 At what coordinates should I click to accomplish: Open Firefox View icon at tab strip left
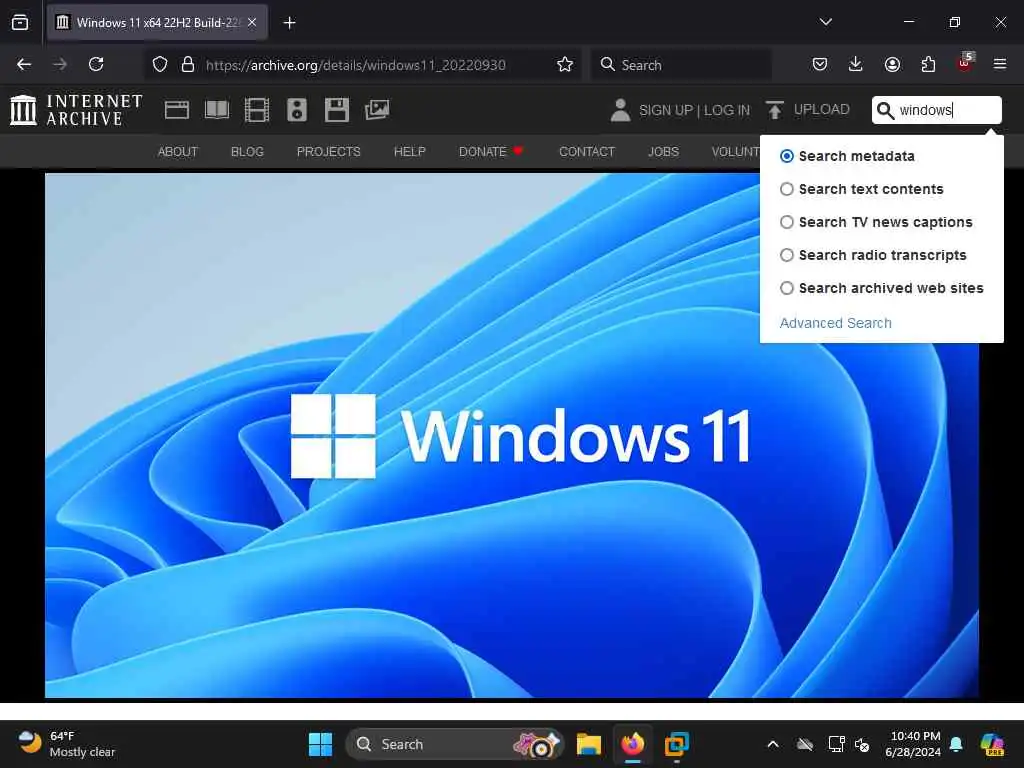coord(20,22)
